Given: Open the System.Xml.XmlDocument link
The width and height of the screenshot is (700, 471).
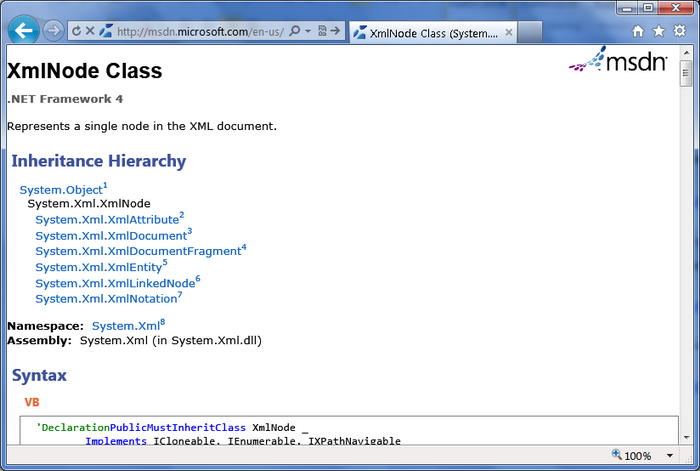Looking at the screenshot, I should click(x=110, y=236).
